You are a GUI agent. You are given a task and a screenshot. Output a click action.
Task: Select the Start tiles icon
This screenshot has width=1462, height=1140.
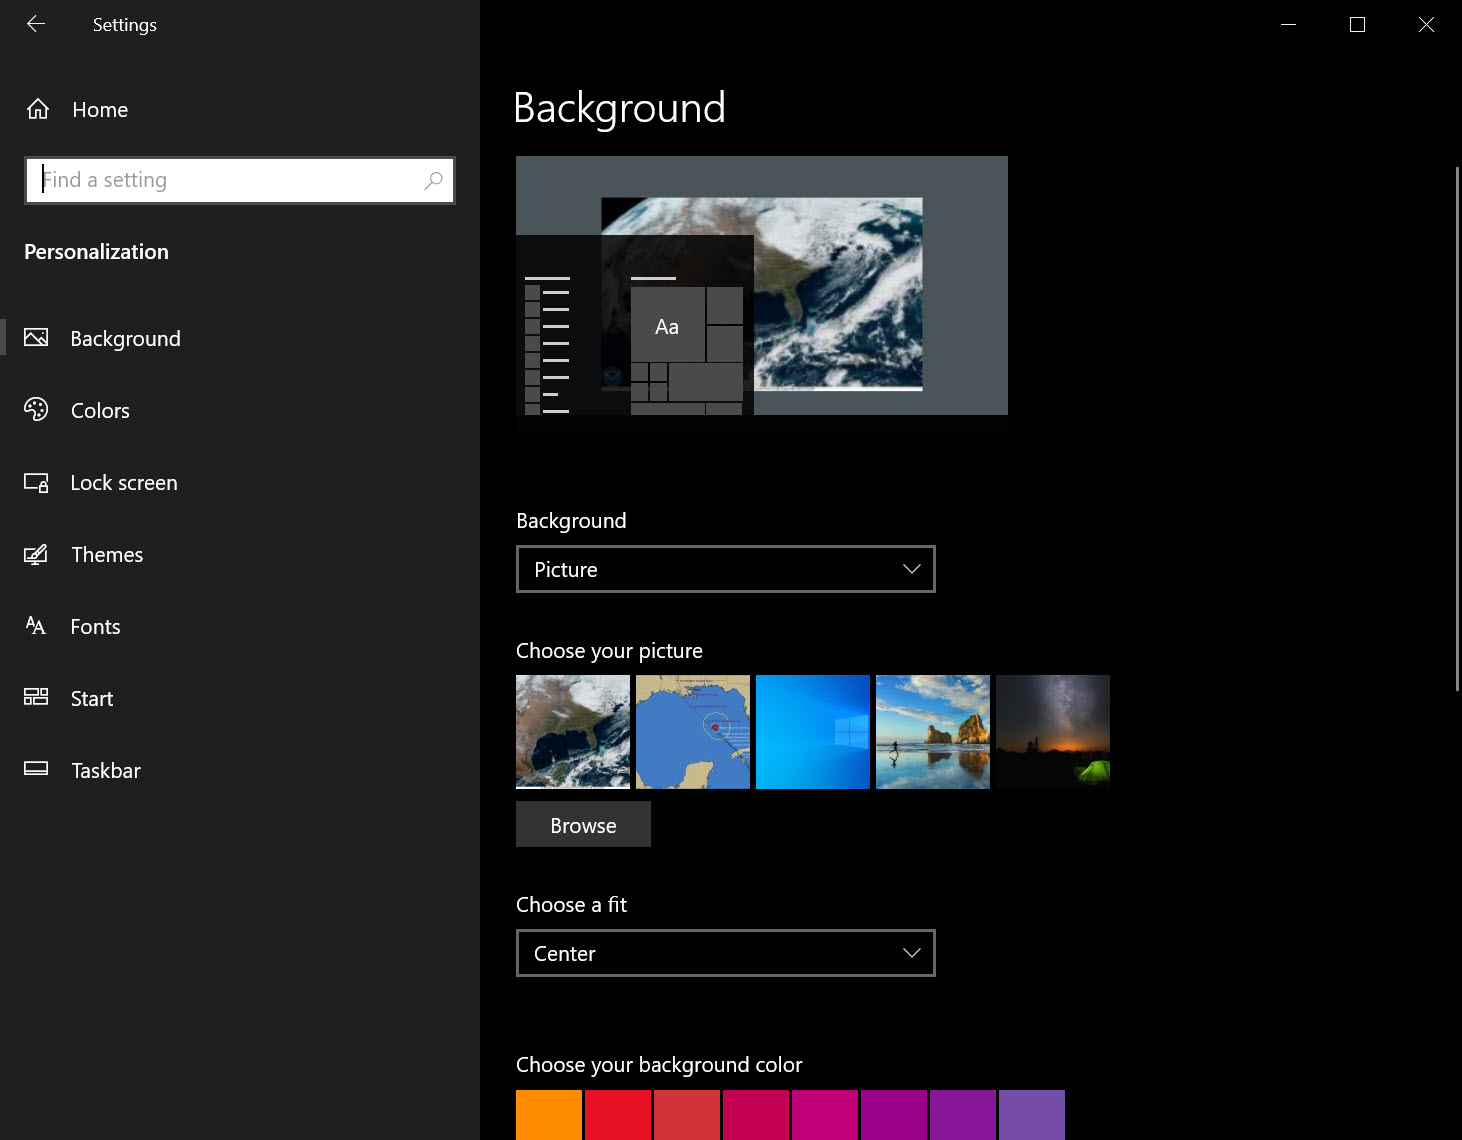pos(36,698)
